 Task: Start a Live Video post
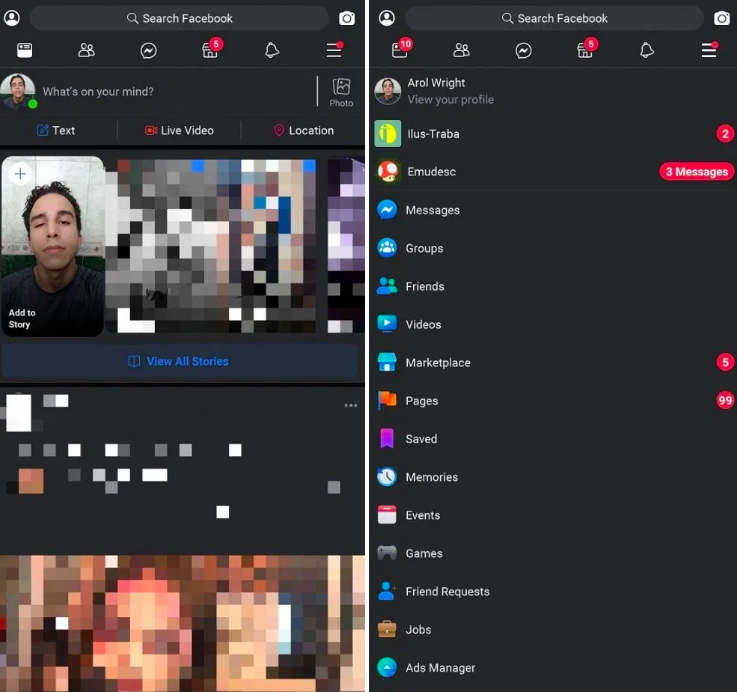click(179, 130)
